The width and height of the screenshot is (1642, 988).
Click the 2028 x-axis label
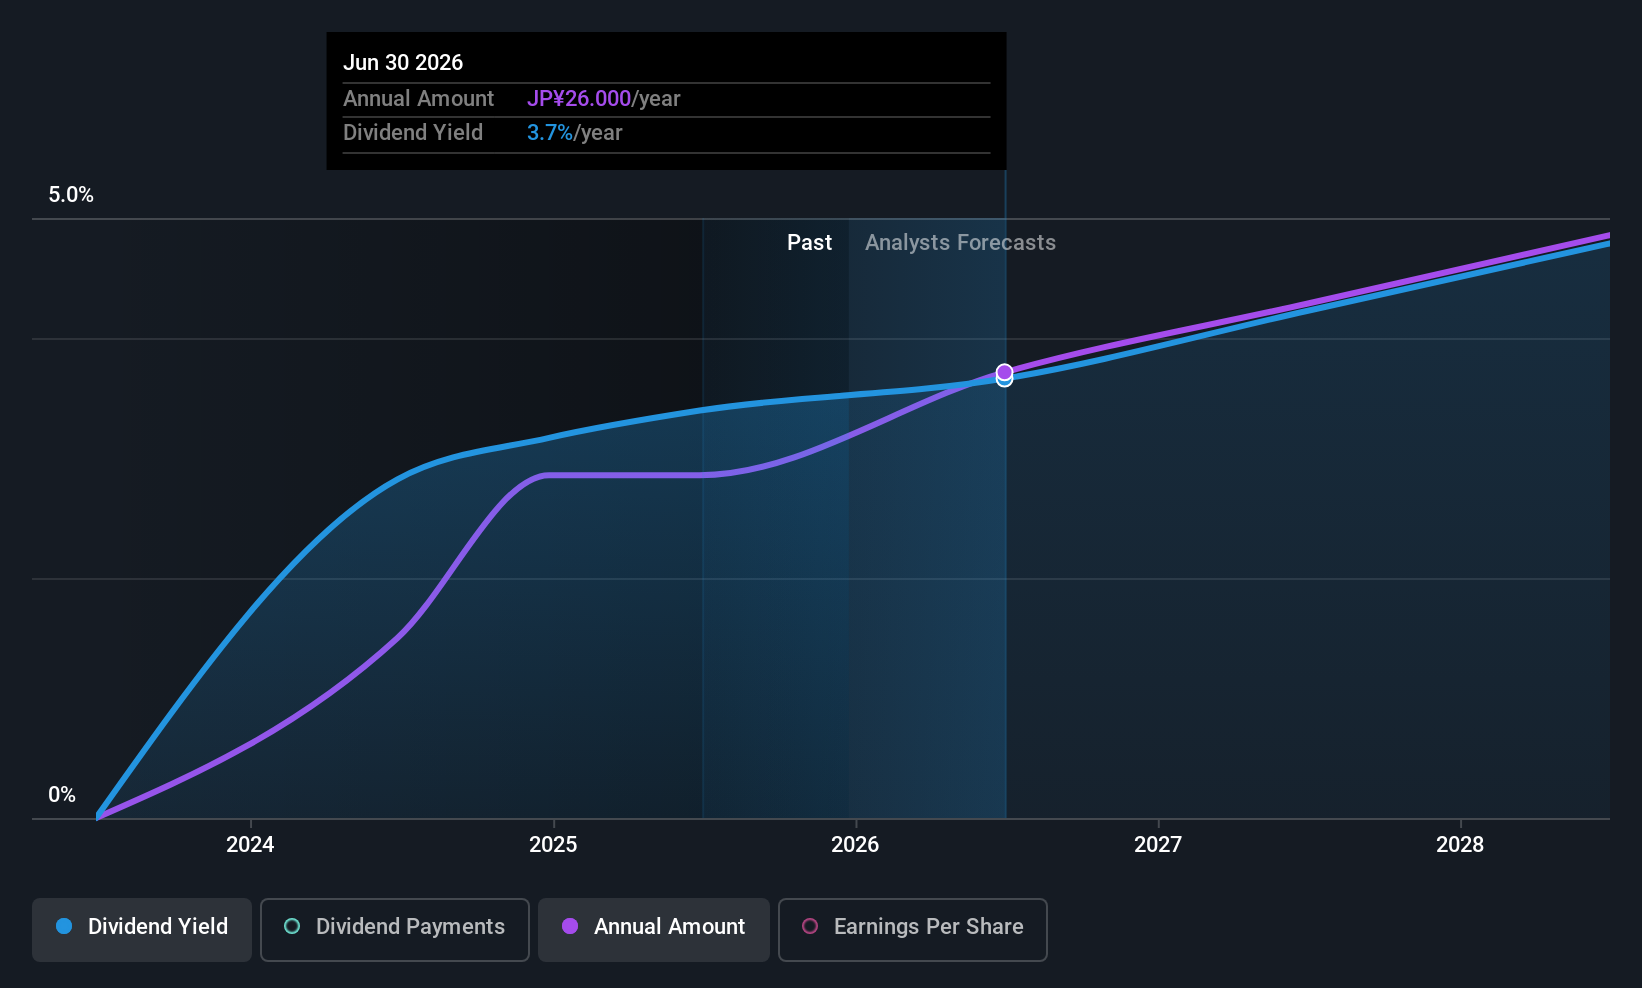tap(1460, 844)
